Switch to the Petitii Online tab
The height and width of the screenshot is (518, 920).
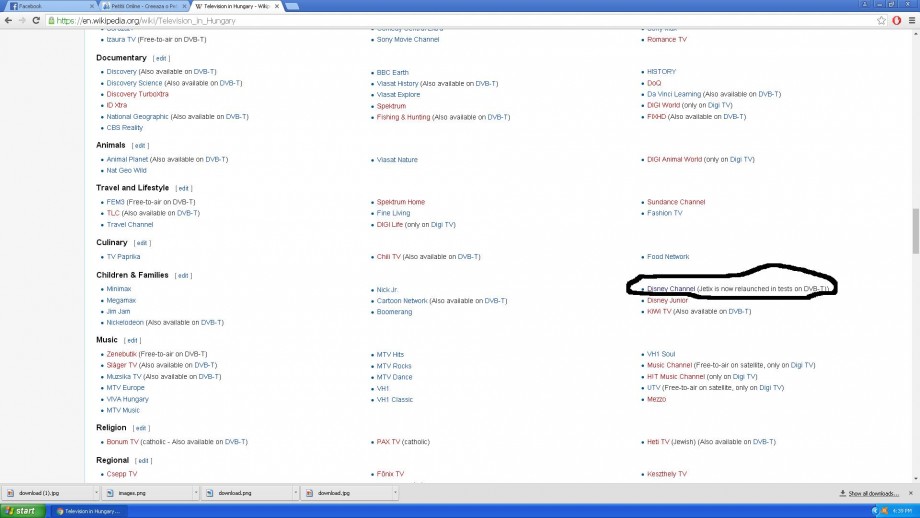click(x=144, y=6)
